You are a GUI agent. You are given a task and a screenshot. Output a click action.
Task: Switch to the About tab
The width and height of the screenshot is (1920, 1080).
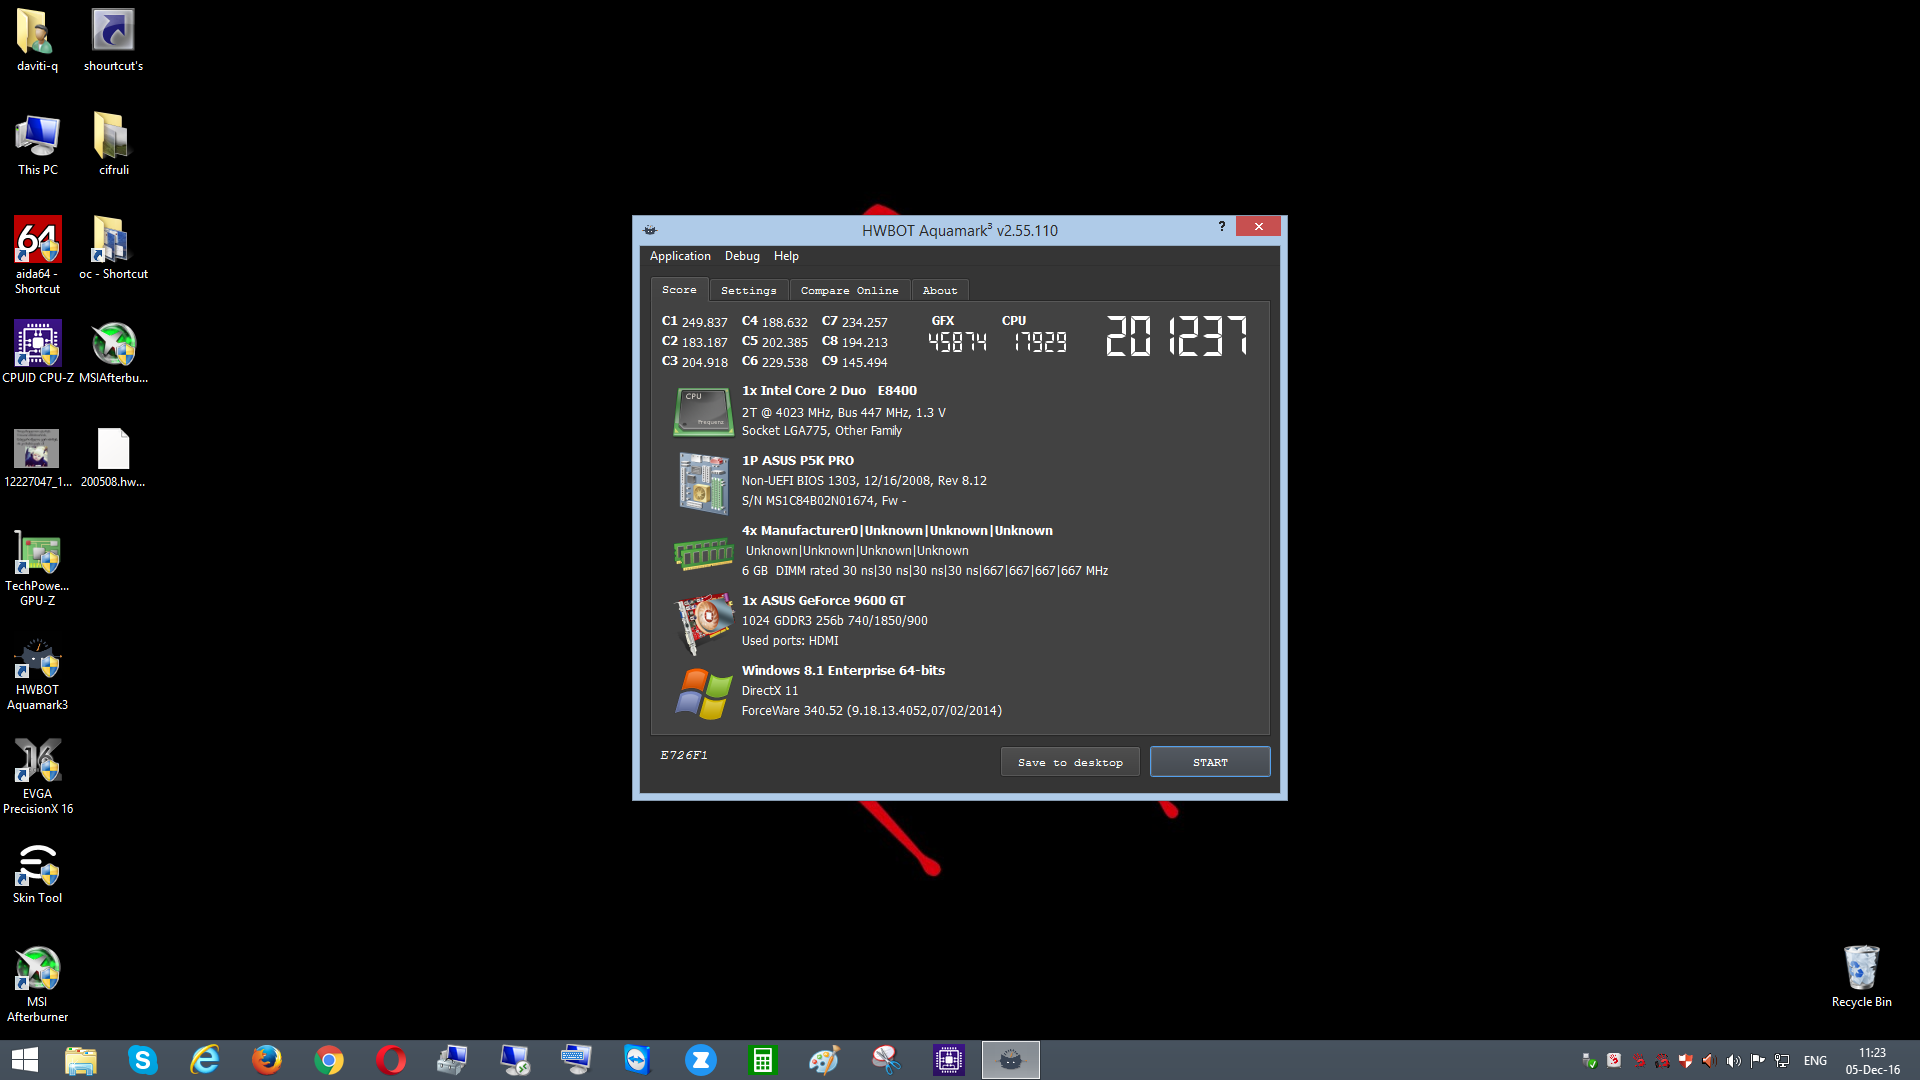point(940,290)
